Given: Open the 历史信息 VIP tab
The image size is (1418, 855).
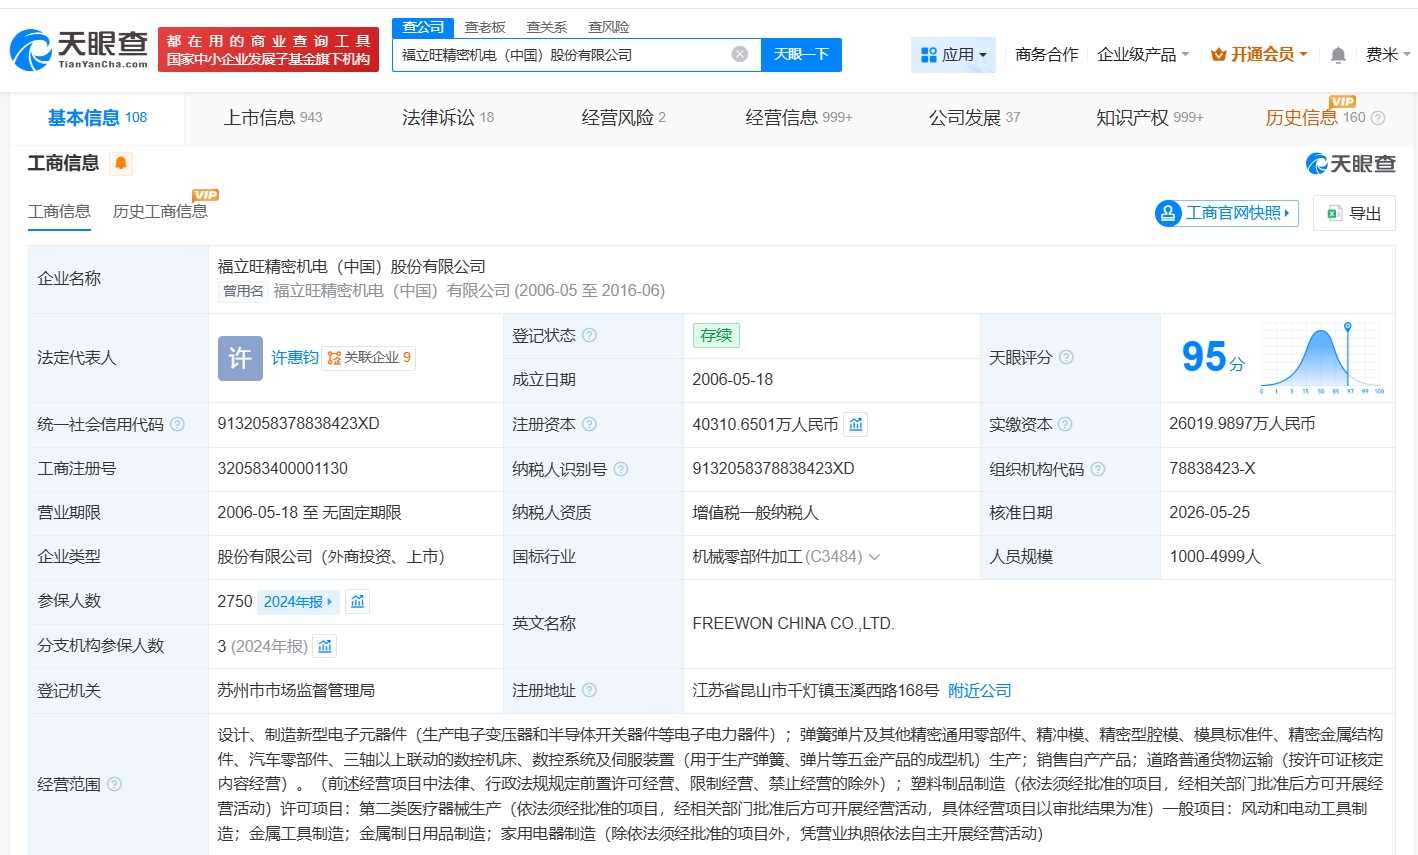Looking at the screenshot, I should [x=1315, y=118].
